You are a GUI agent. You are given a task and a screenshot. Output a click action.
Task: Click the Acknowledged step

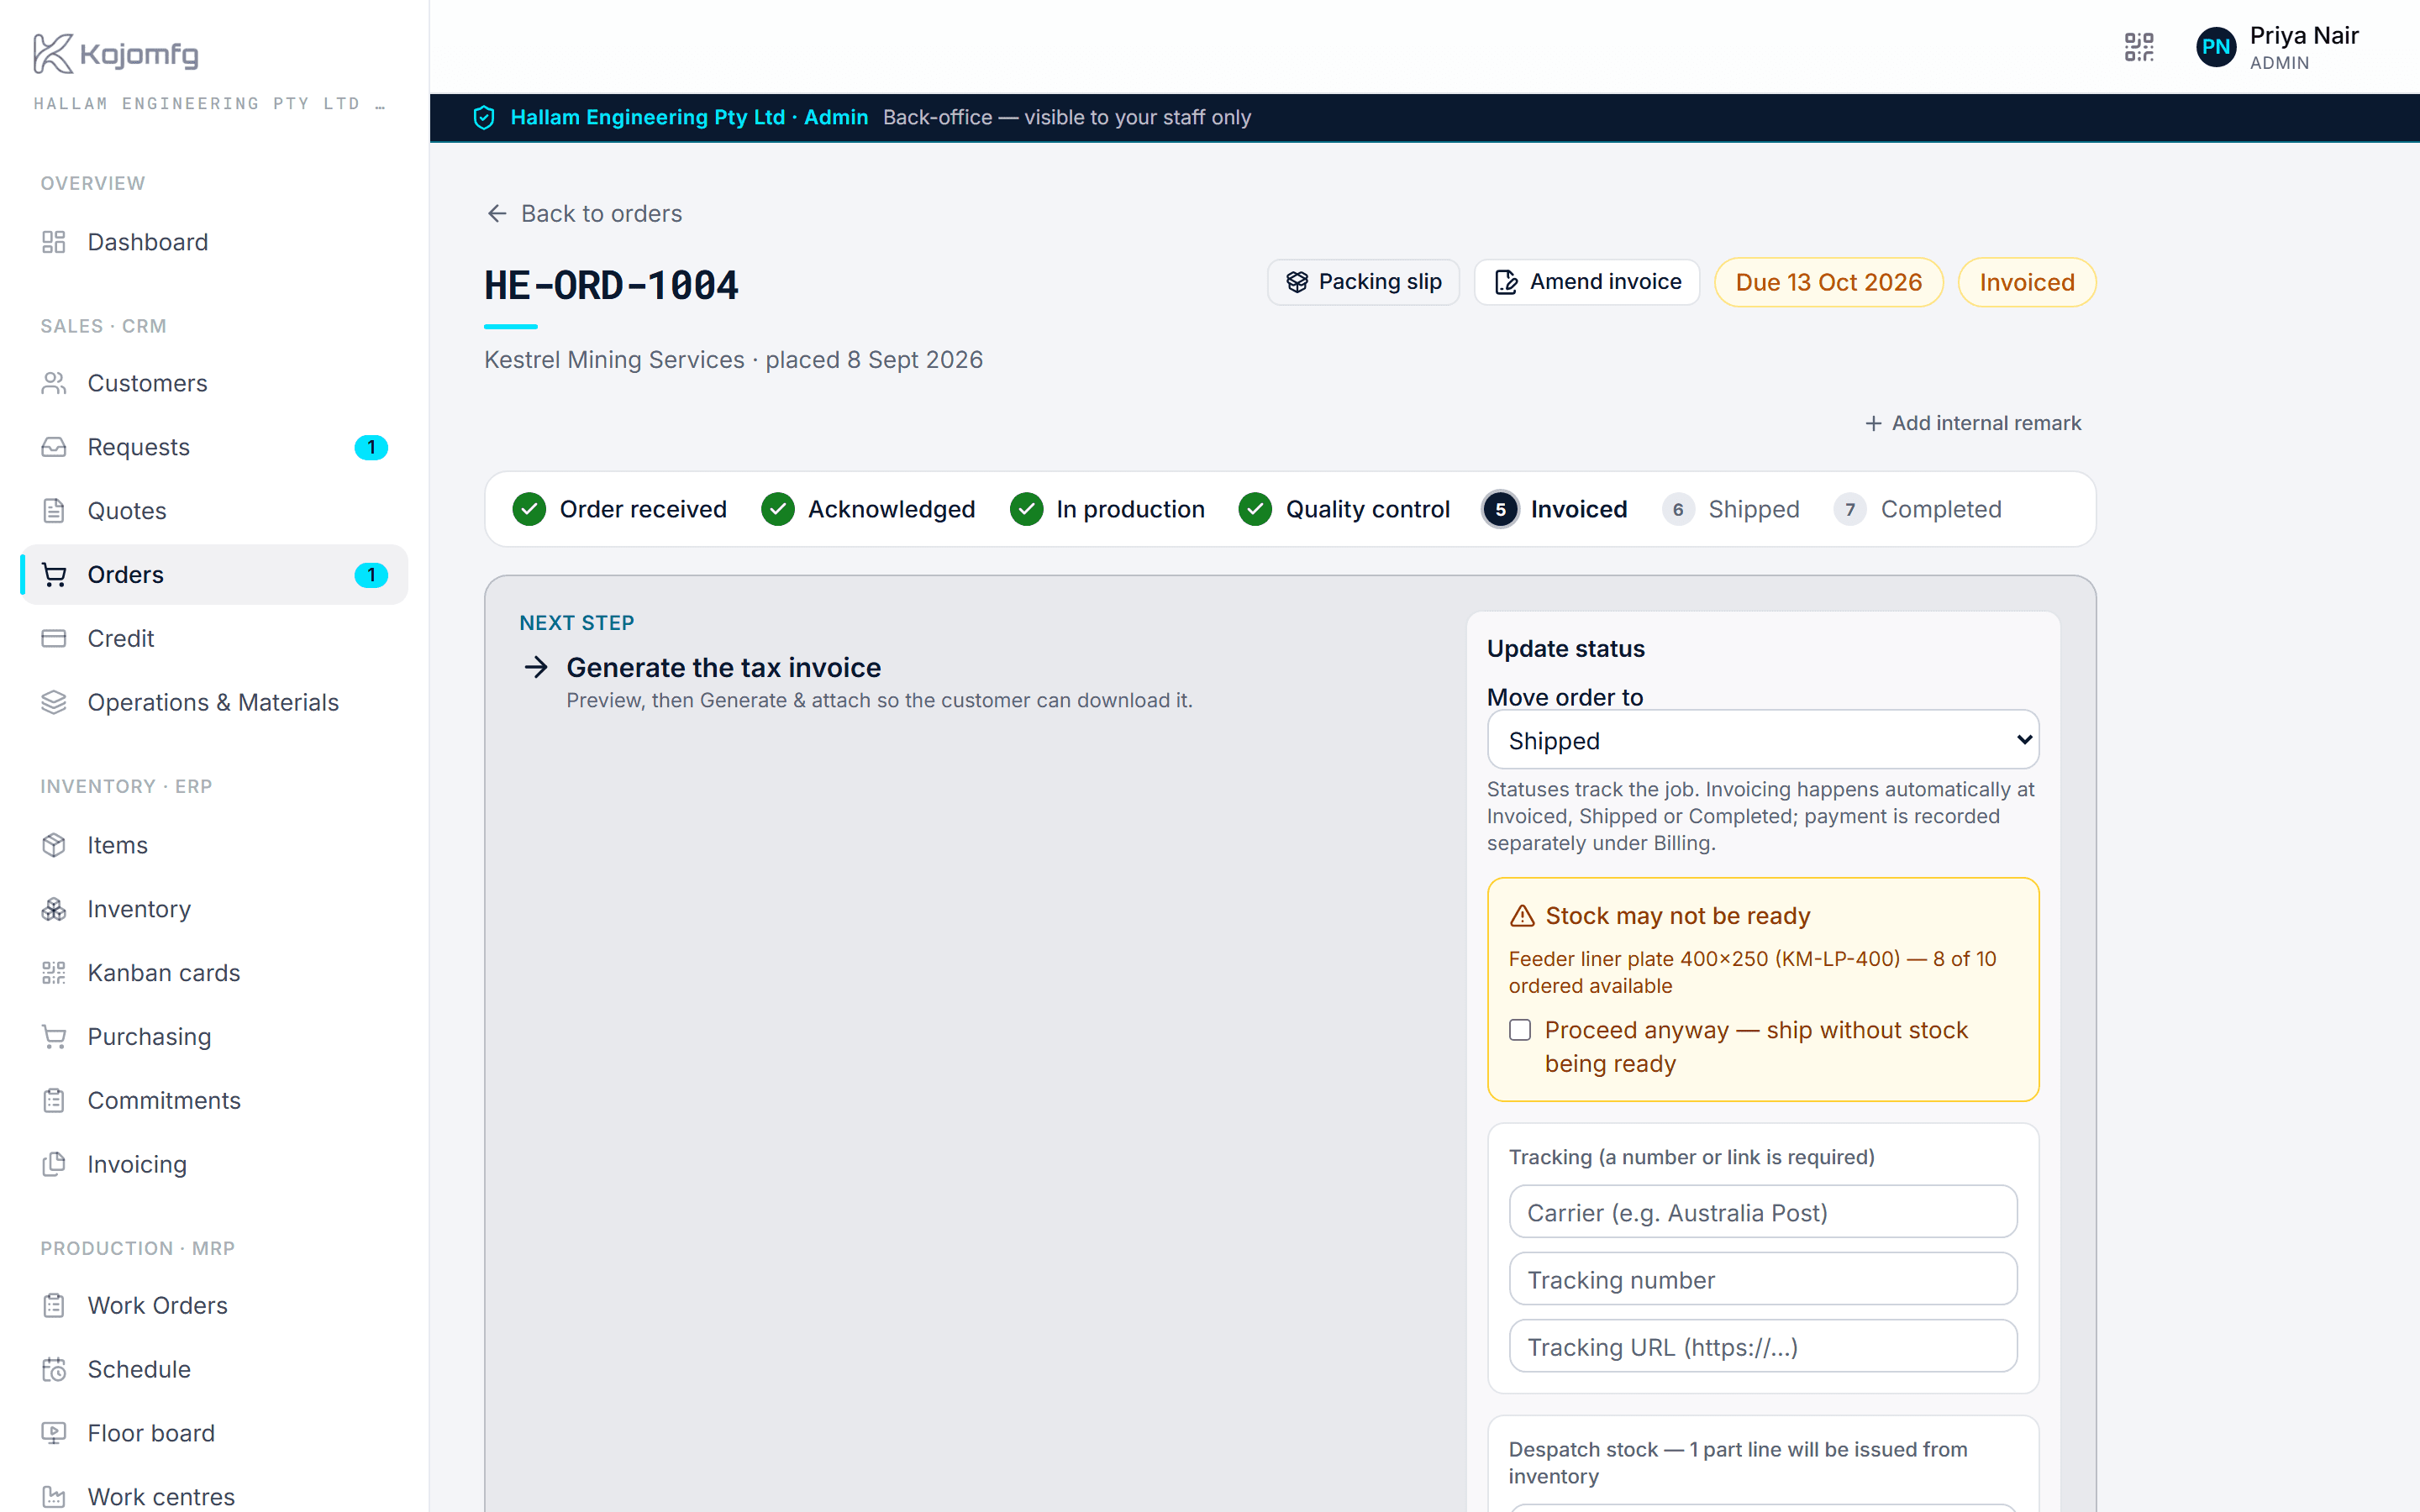tap(868, 509)
